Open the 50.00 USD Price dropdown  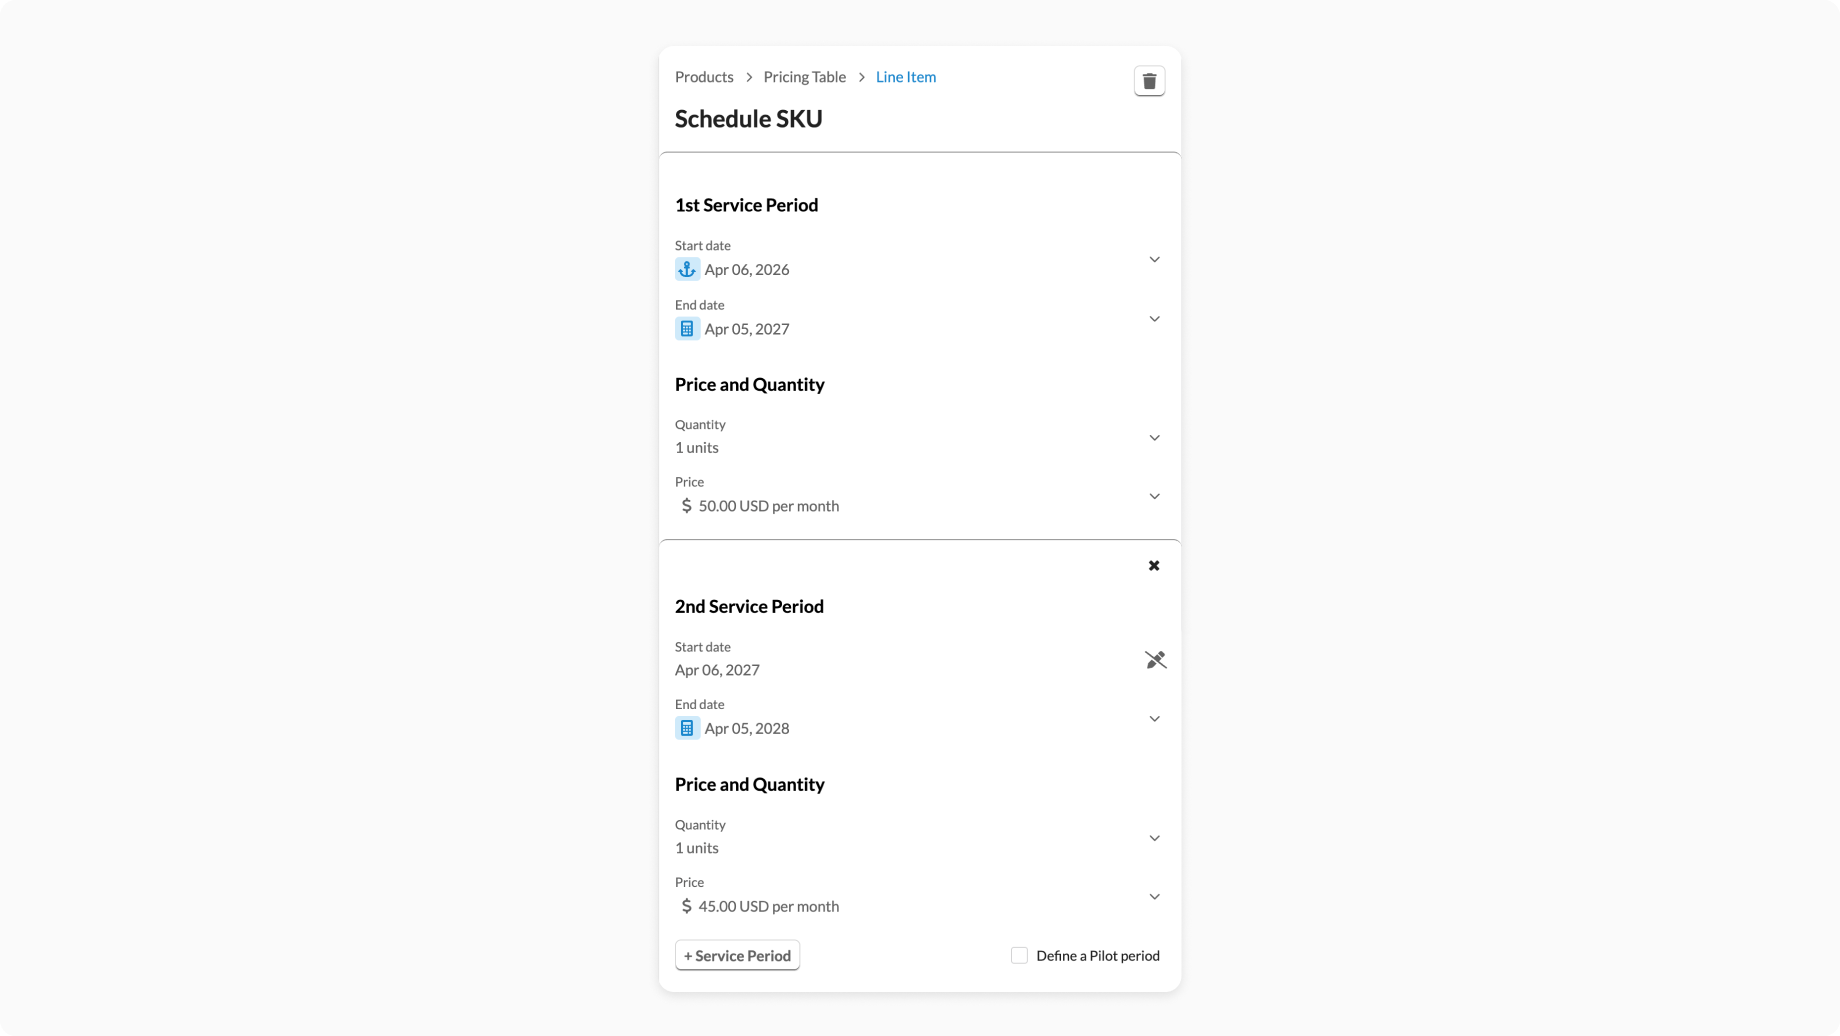(1154, 497)
